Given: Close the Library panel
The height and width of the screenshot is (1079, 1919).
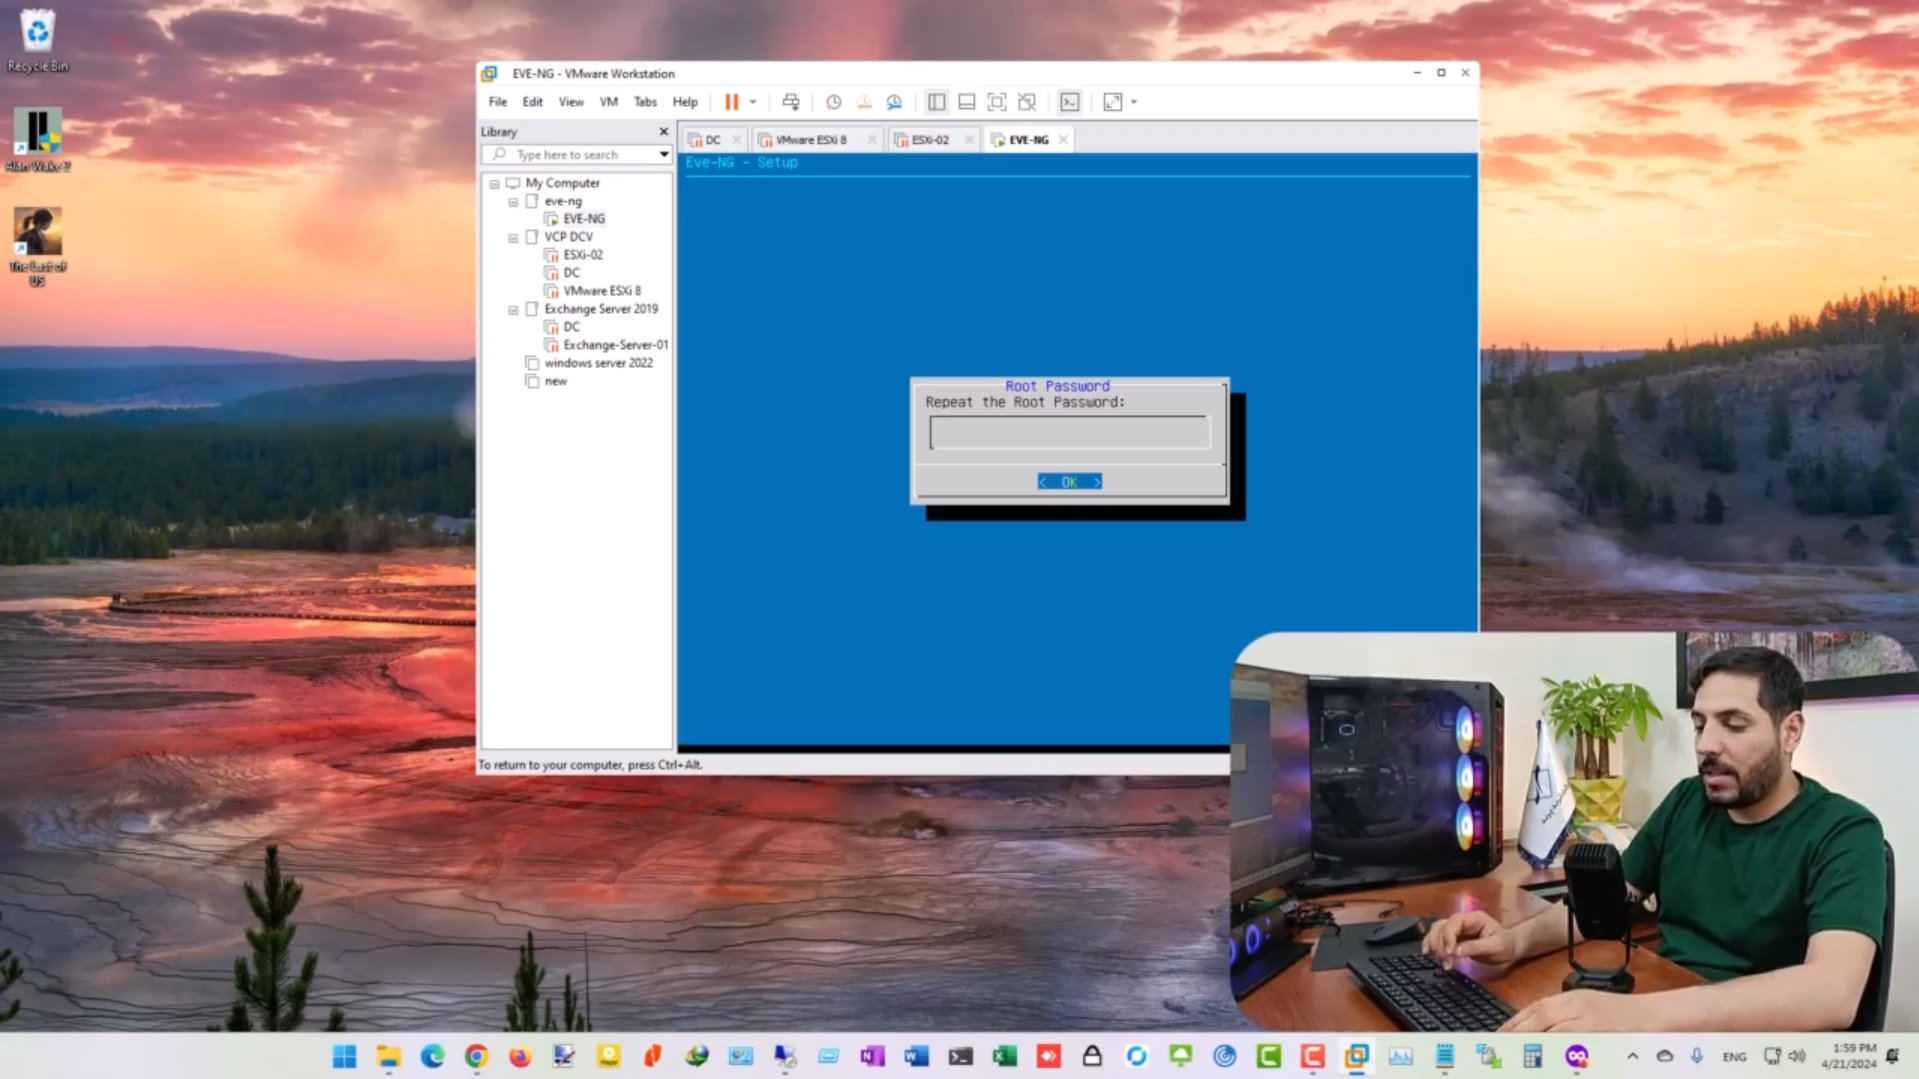Looking at the screenshot, I should (x=663, y=132).
